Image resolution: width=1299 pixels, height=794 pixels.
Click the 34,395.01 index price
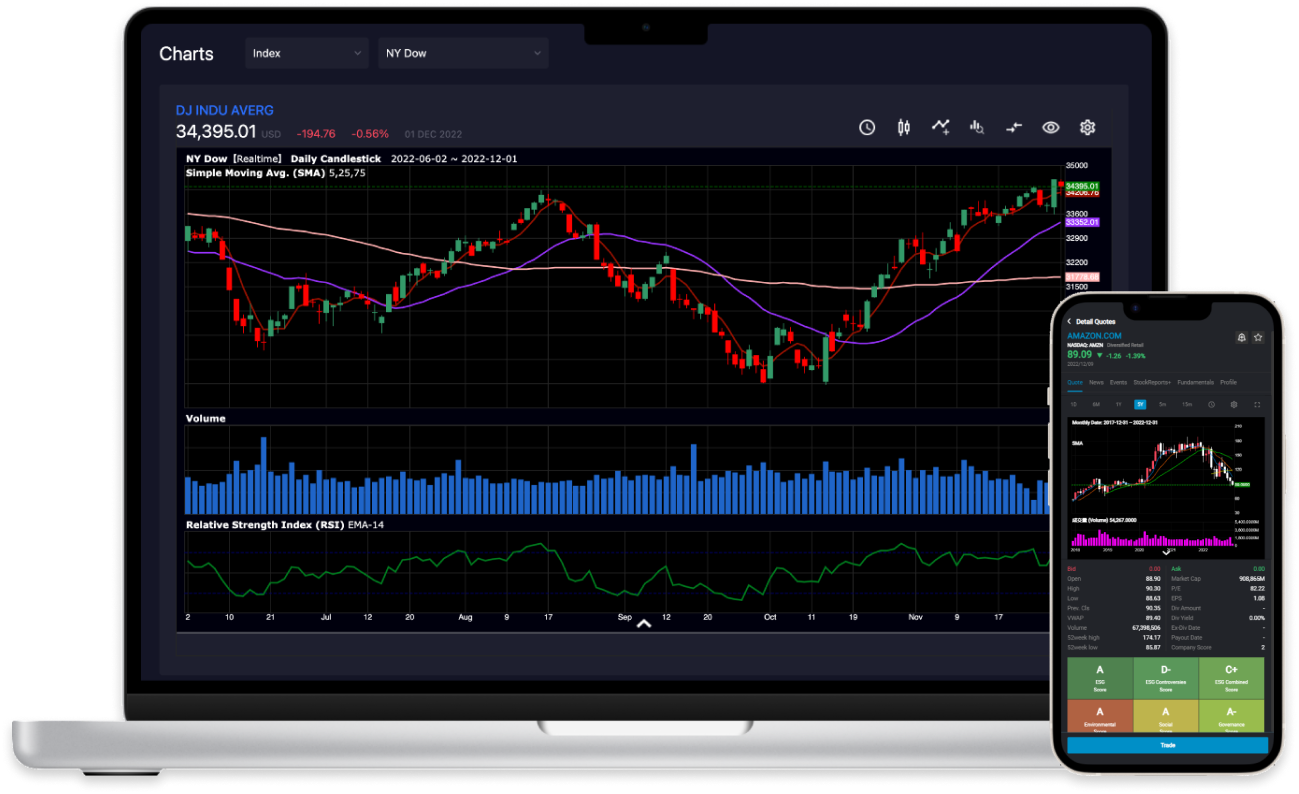216,131
